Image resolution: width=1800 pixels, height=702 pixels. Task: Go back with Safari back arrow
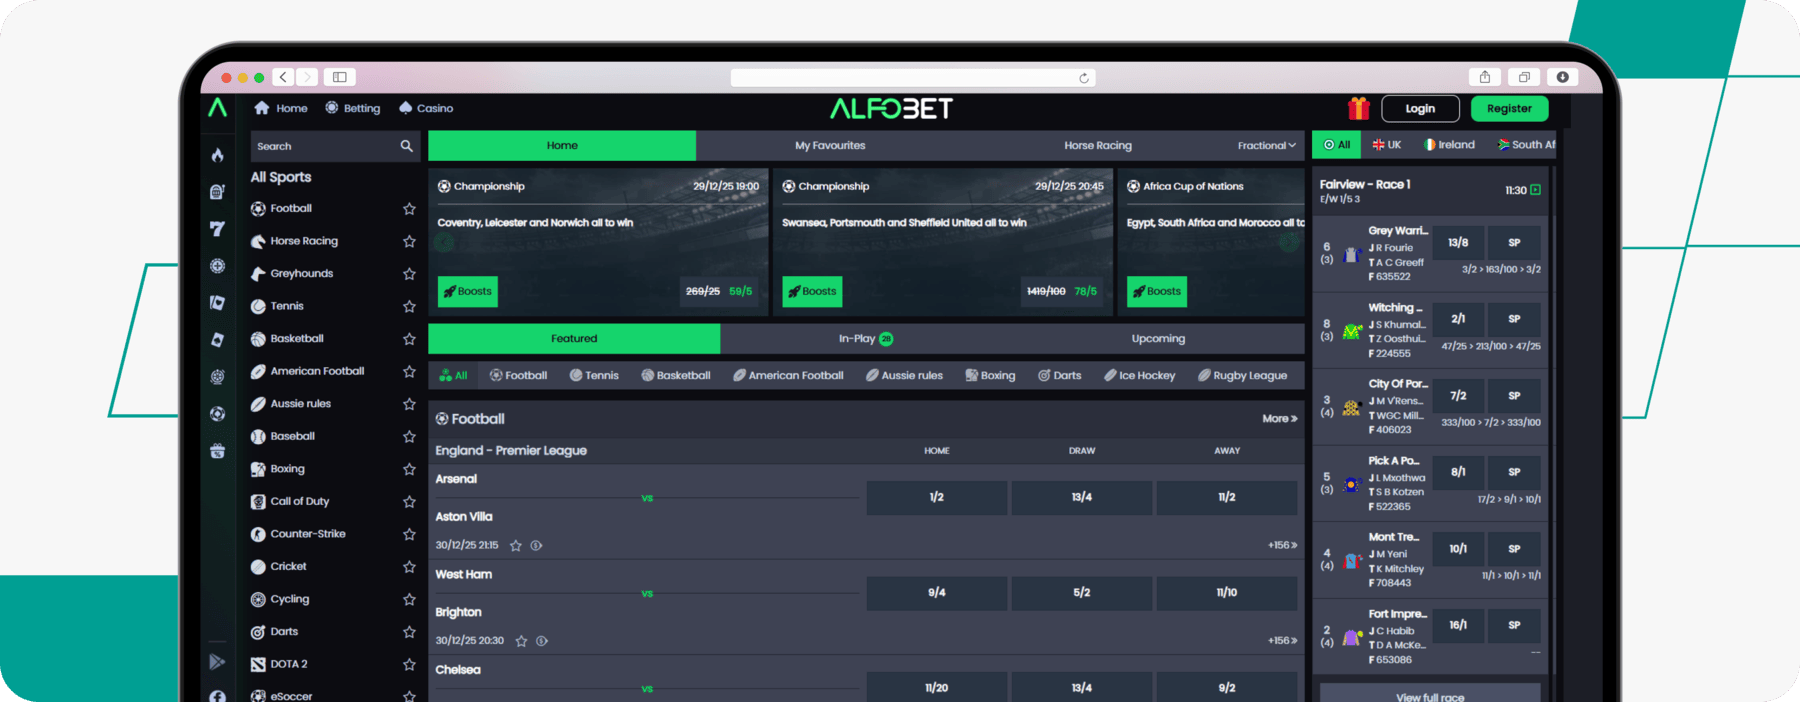tap(283, 77)
